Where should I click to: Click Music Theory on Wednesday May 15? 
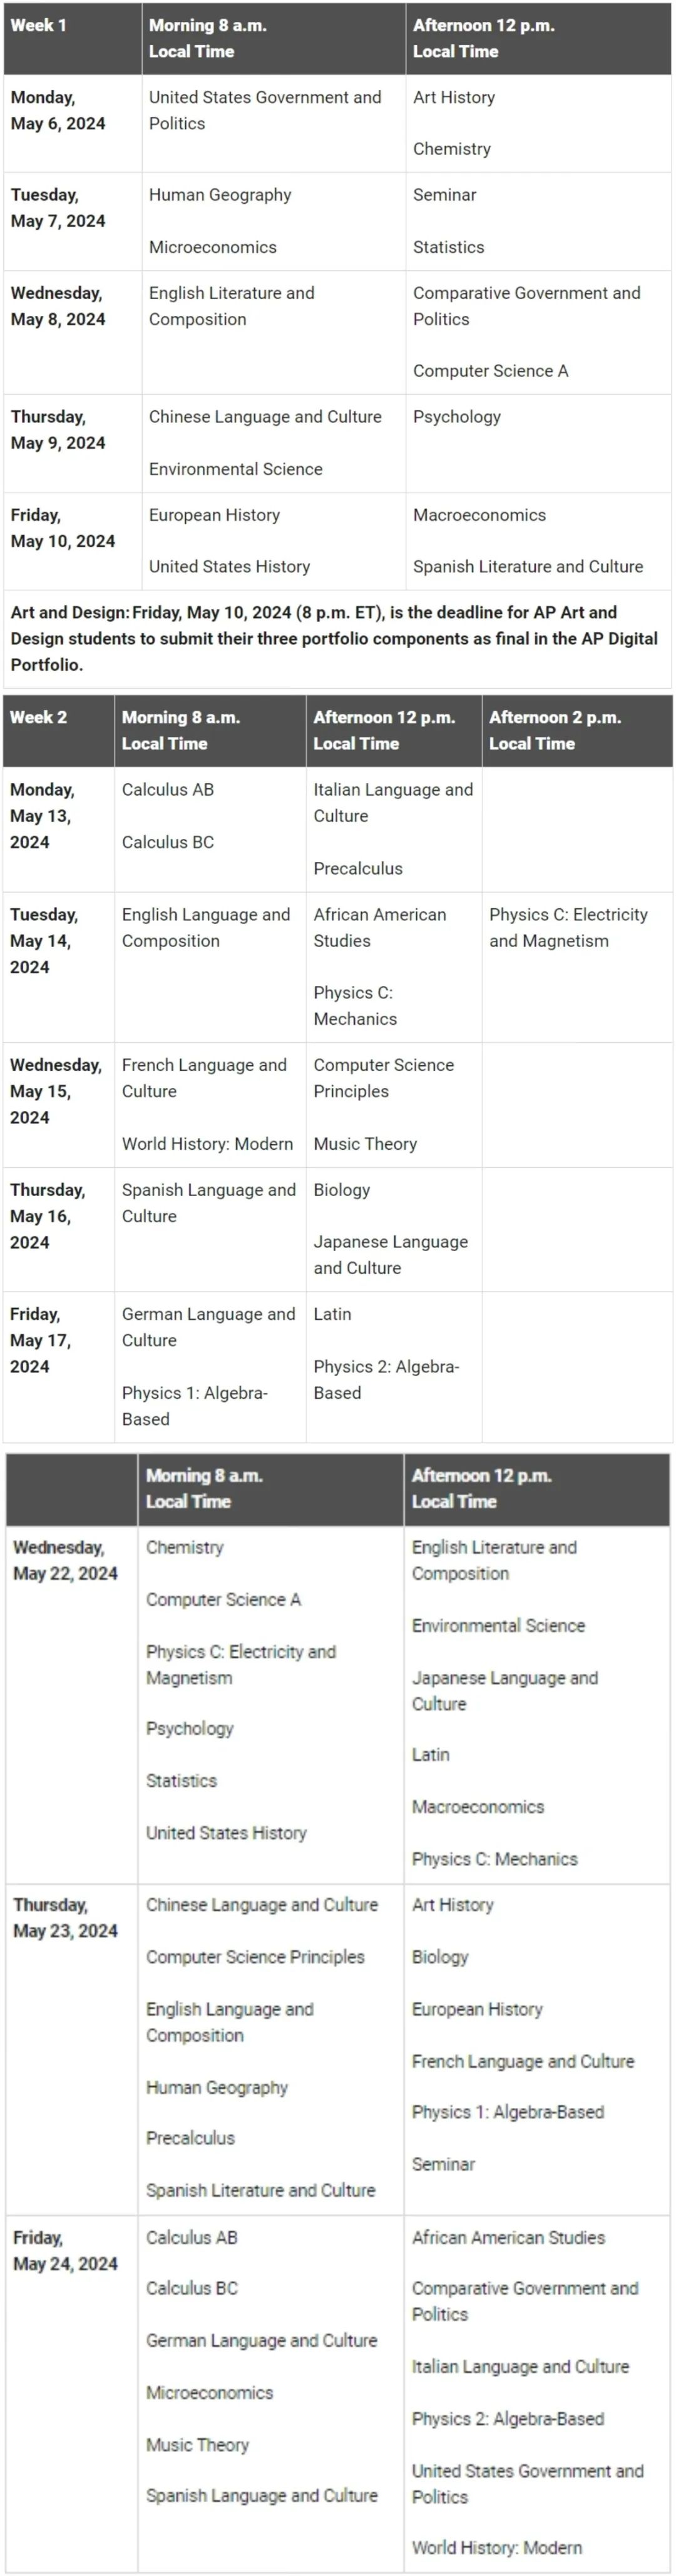point(365,1144)
